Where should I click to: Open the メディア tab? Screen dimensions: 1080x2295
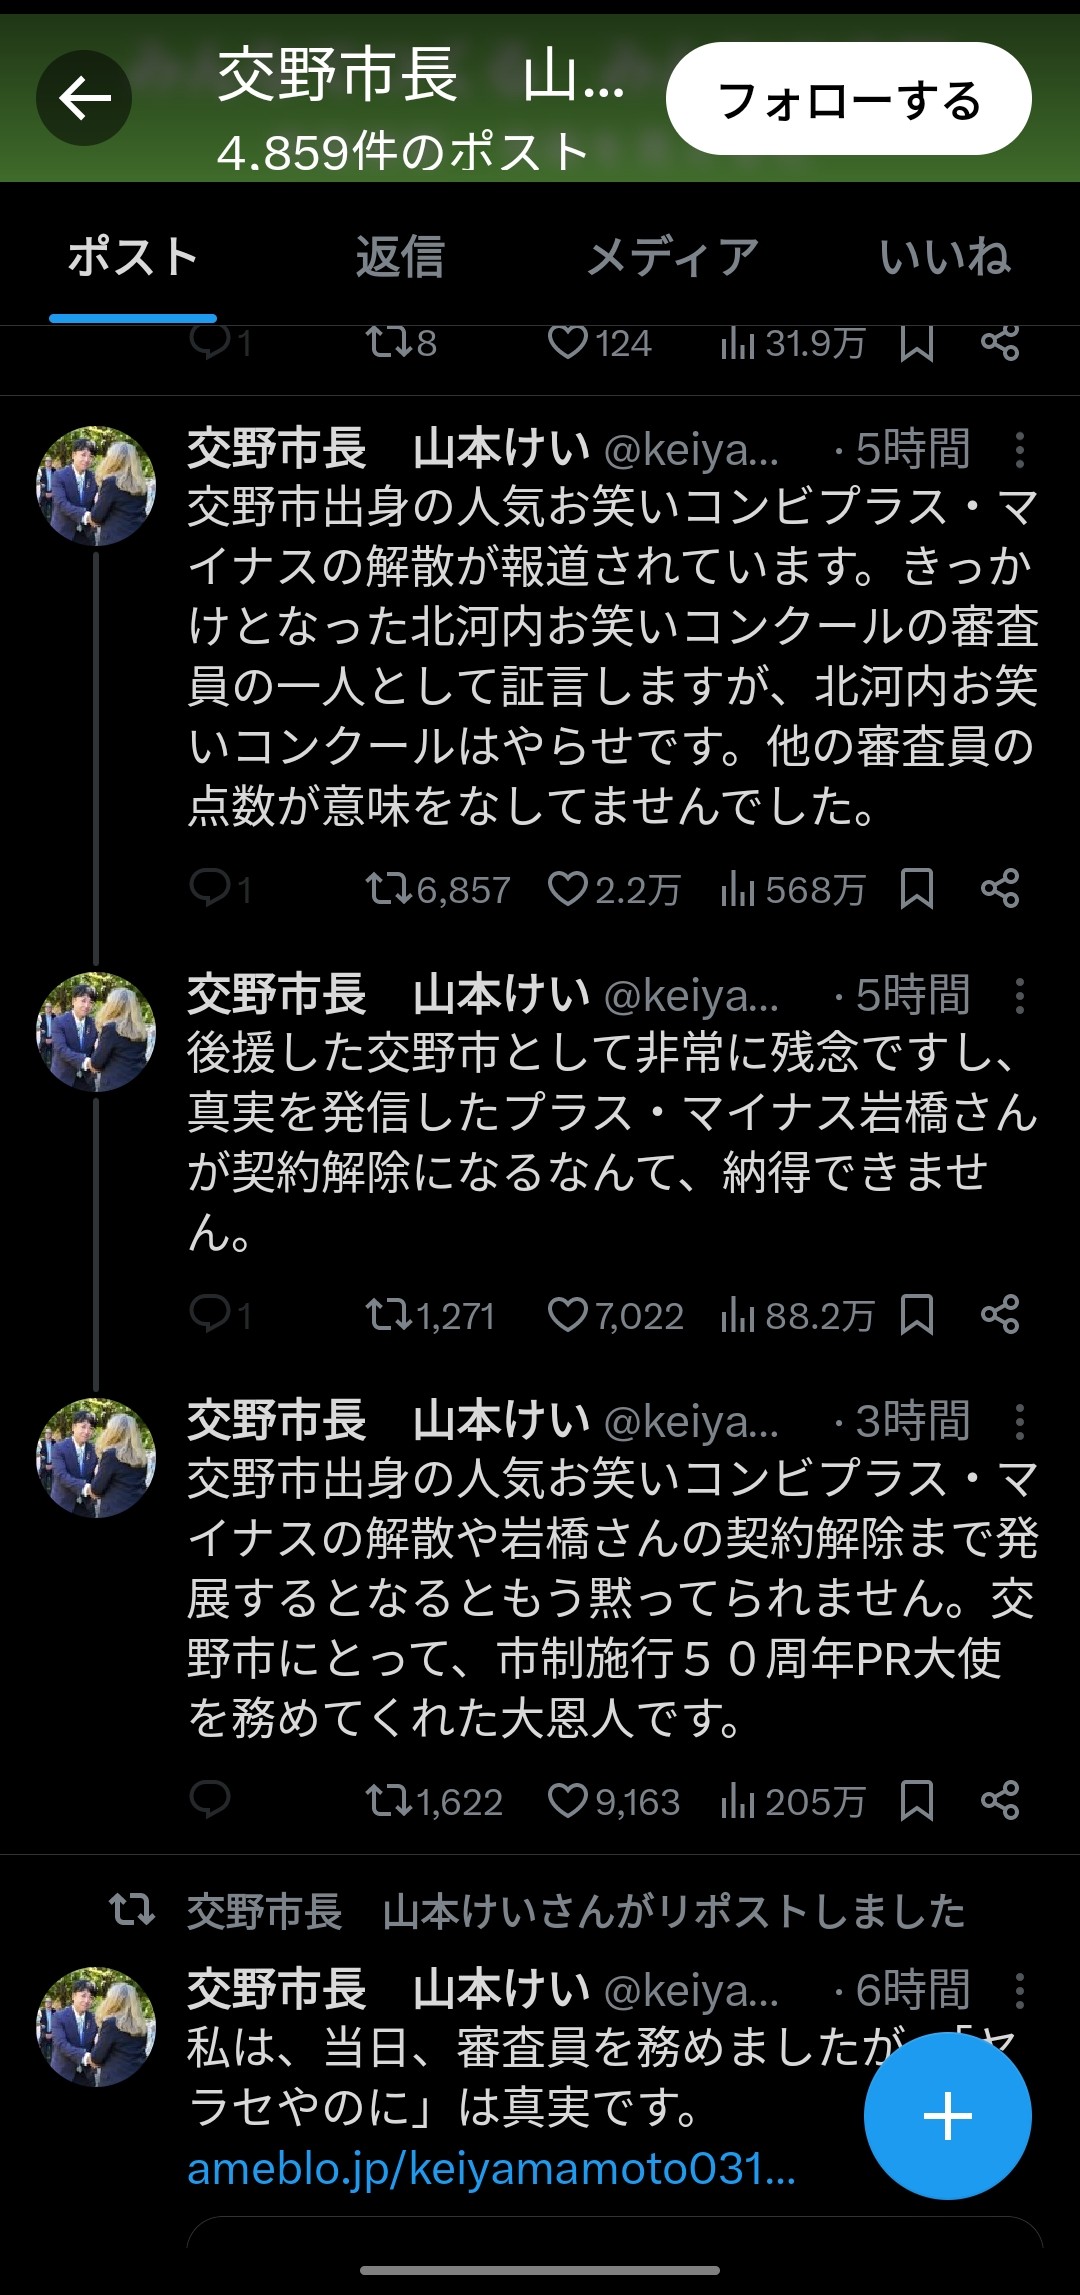coord(672,257)
